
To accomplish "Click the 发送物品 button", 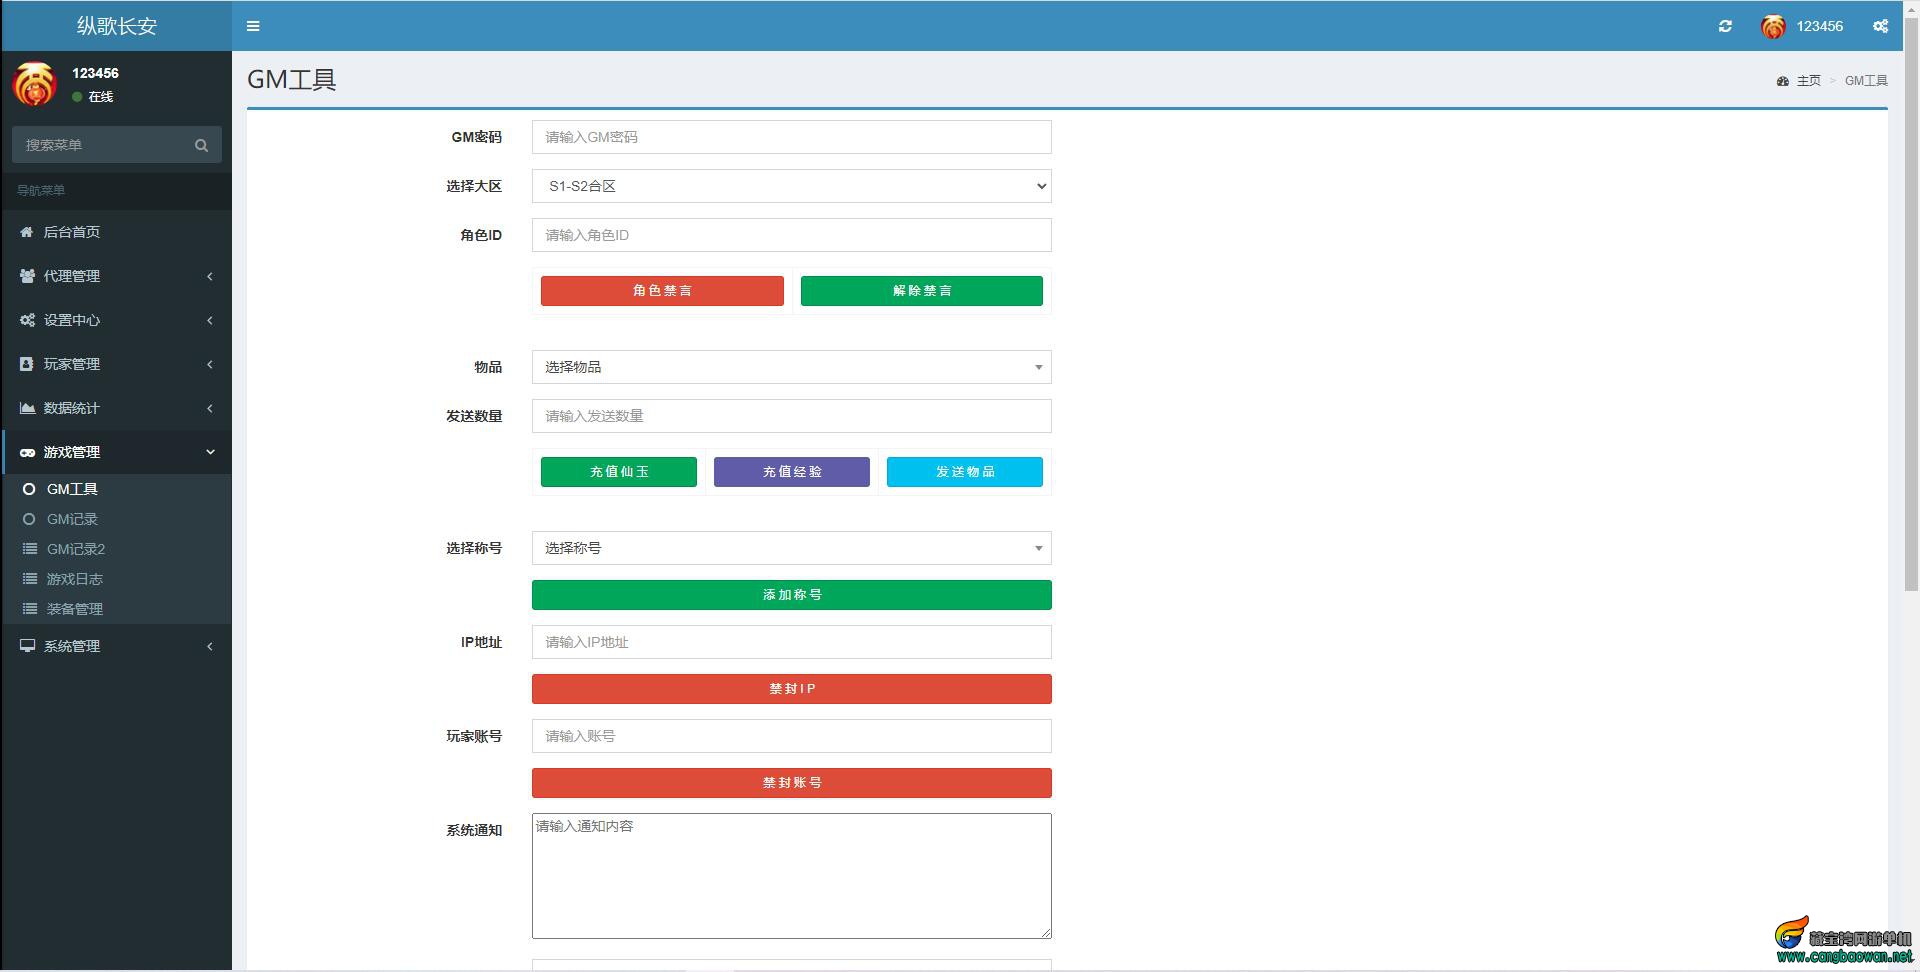I will [x=965, y=472].
